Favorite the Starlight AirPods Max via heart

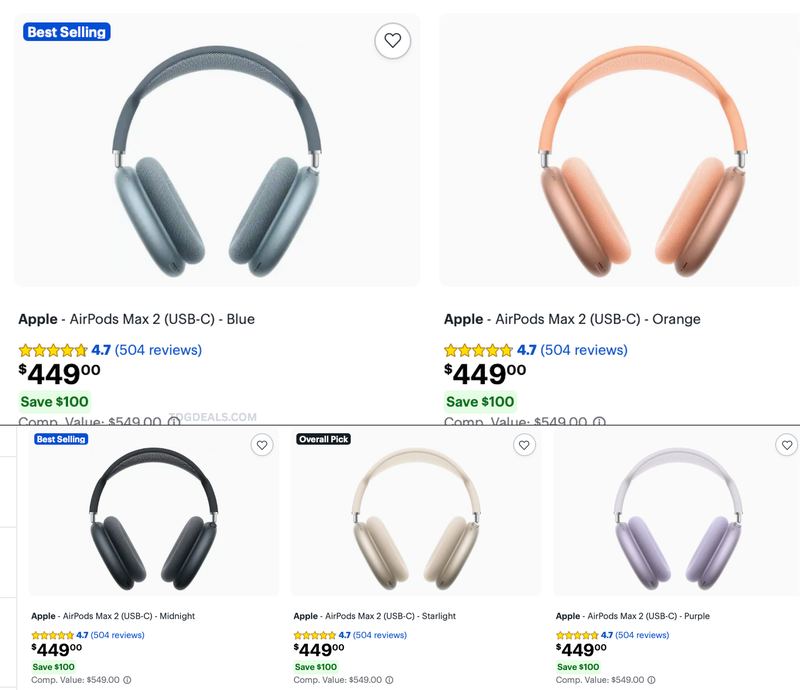(x=524, y=445)
